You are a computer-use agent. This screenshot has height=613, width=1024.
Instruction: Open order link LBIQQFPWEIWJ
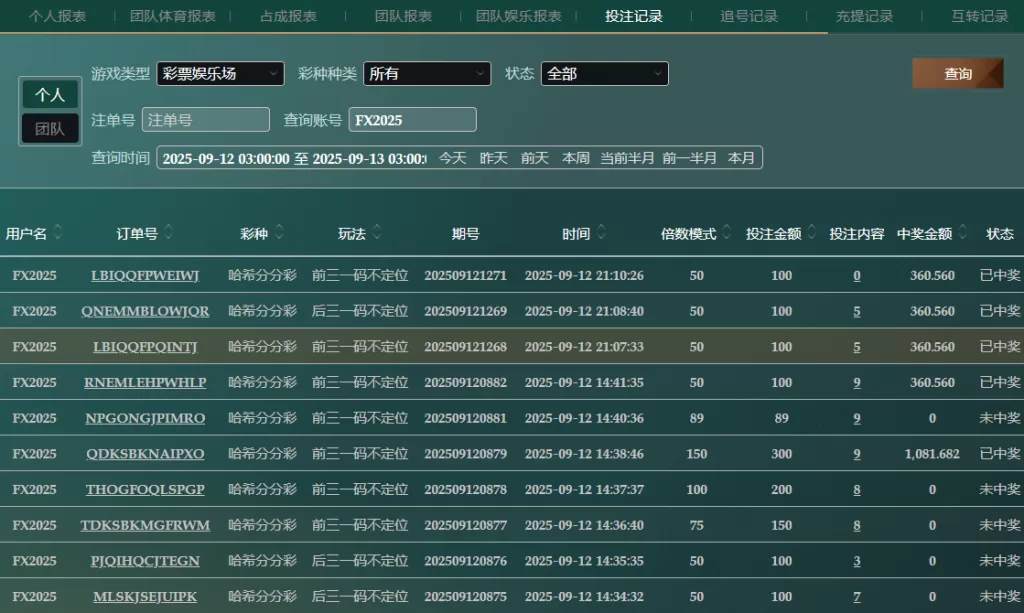pos(145,276)
